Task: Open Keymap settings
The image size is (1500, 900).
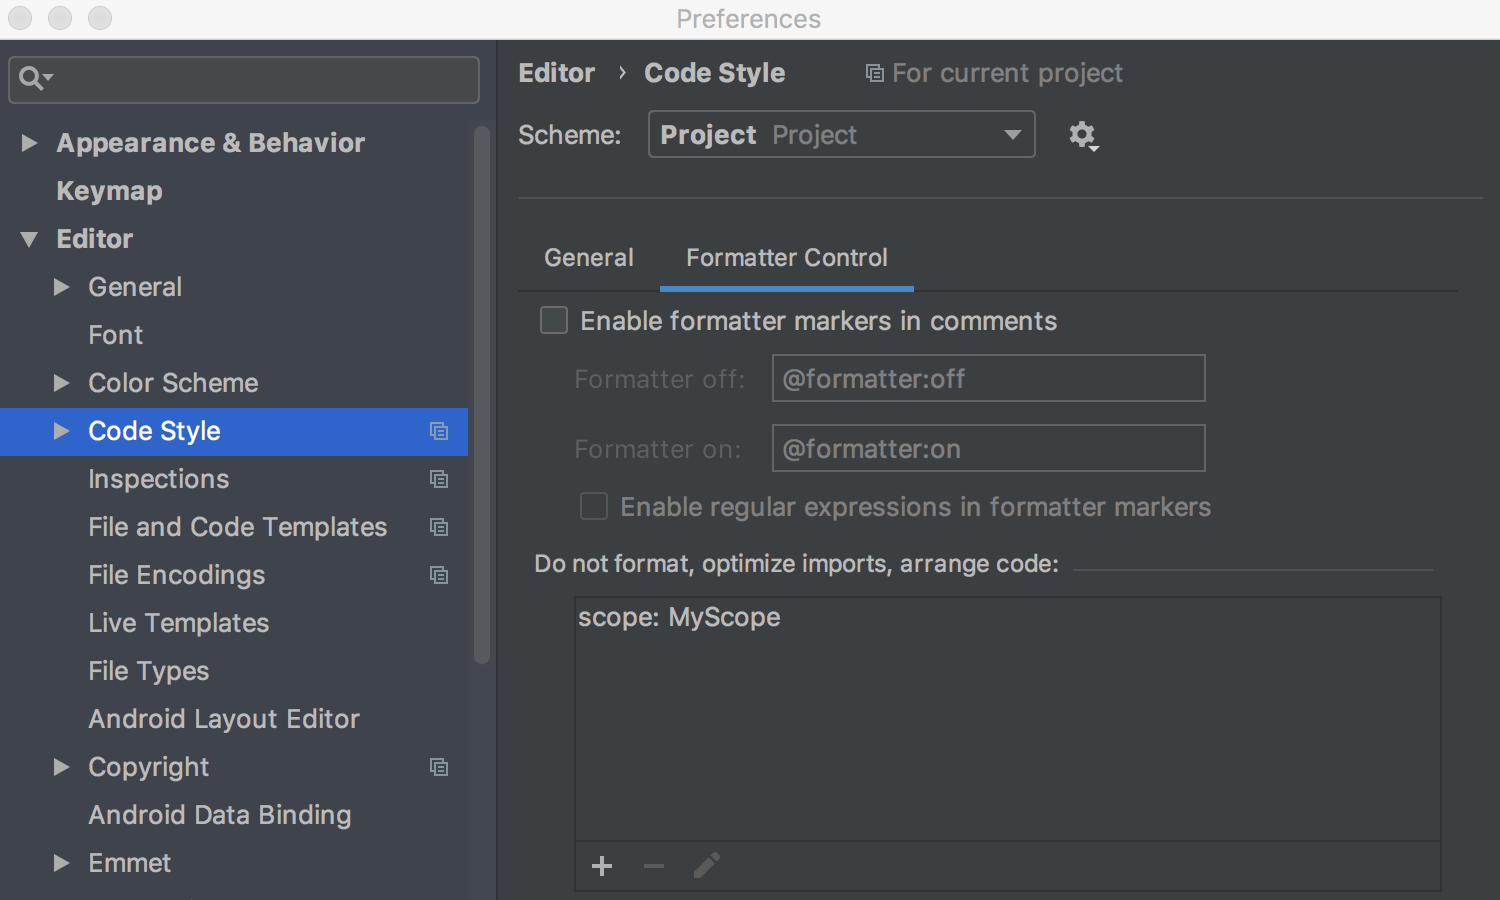Action: pos(109,191)
